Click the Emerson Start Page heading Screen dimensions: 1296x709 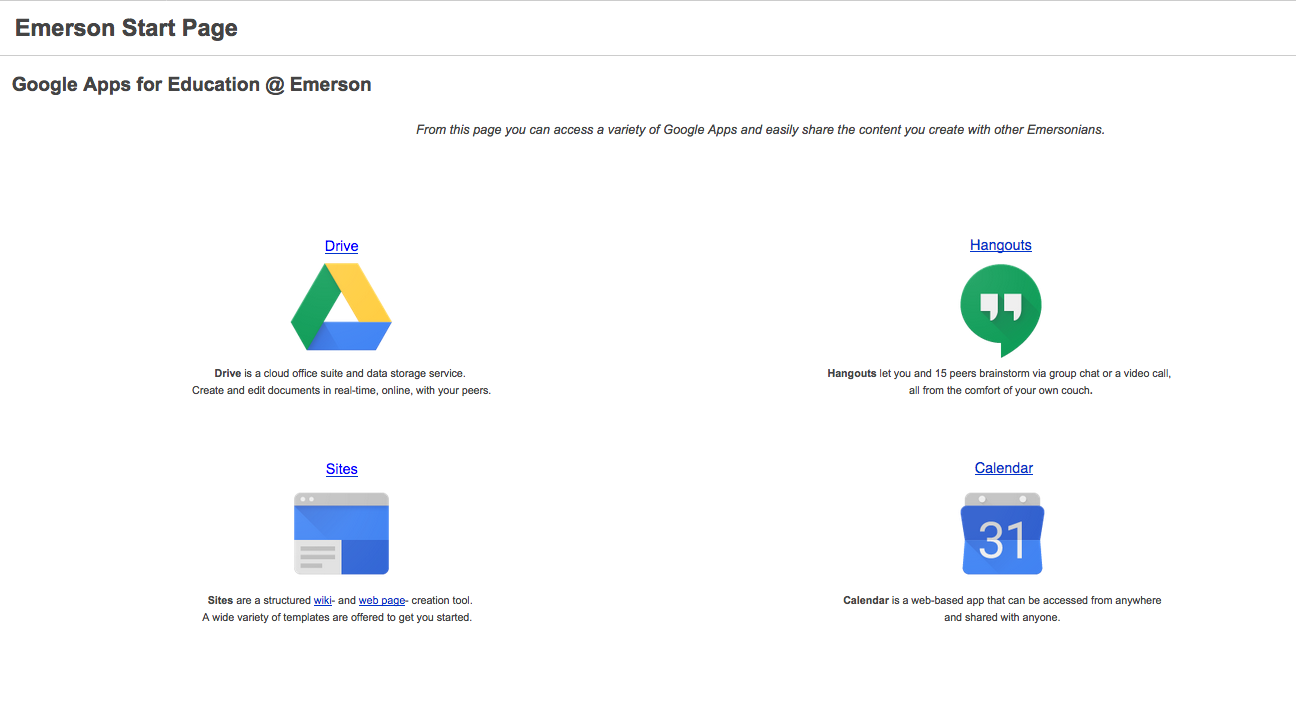[x=126, y=28]
